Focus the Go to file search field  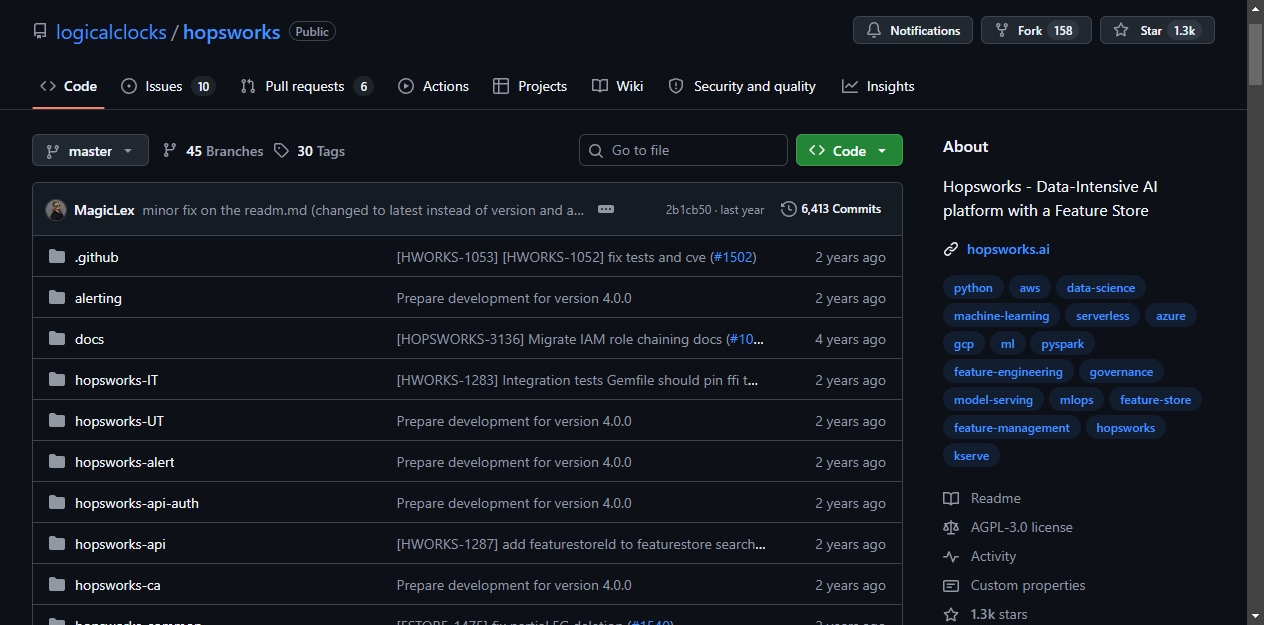pyautogui.click(x=683, y=150)
